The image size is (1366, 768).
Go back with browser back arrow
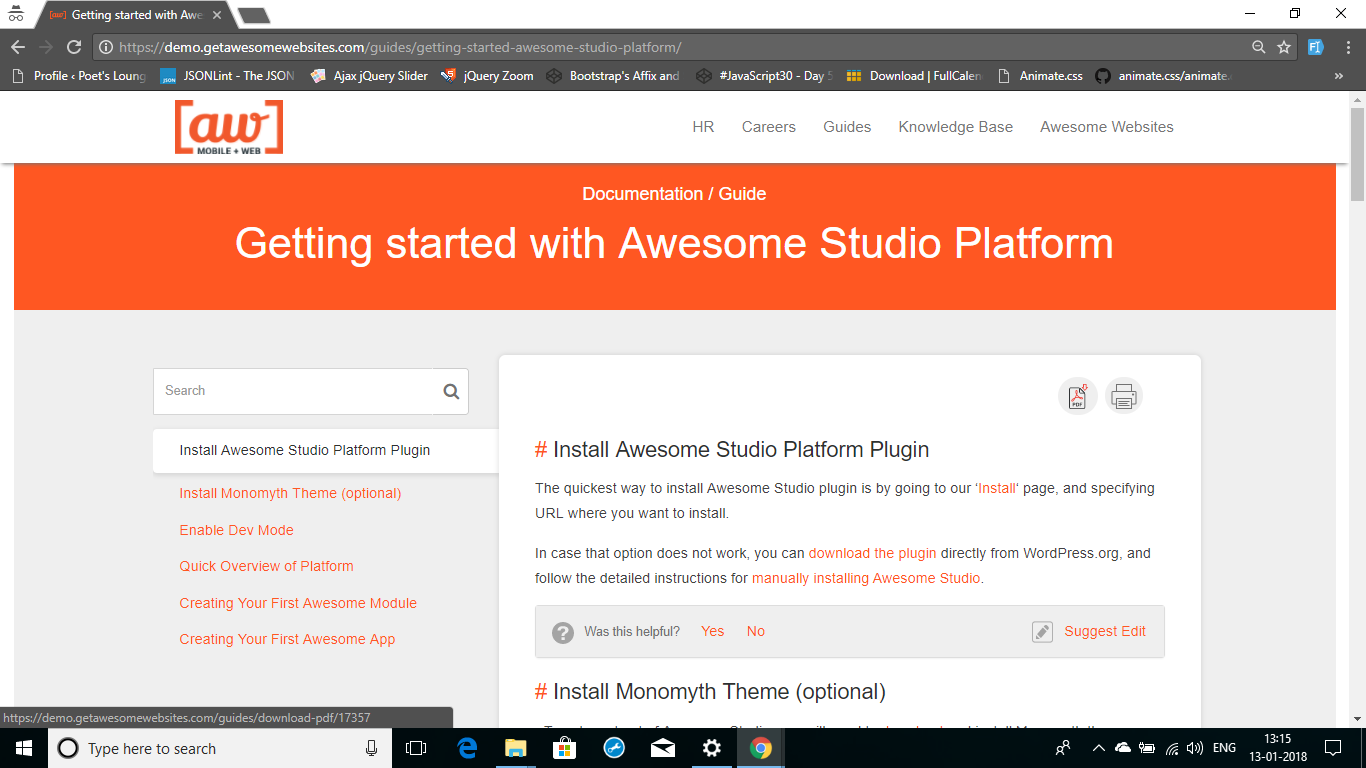(x=18, y=47)
